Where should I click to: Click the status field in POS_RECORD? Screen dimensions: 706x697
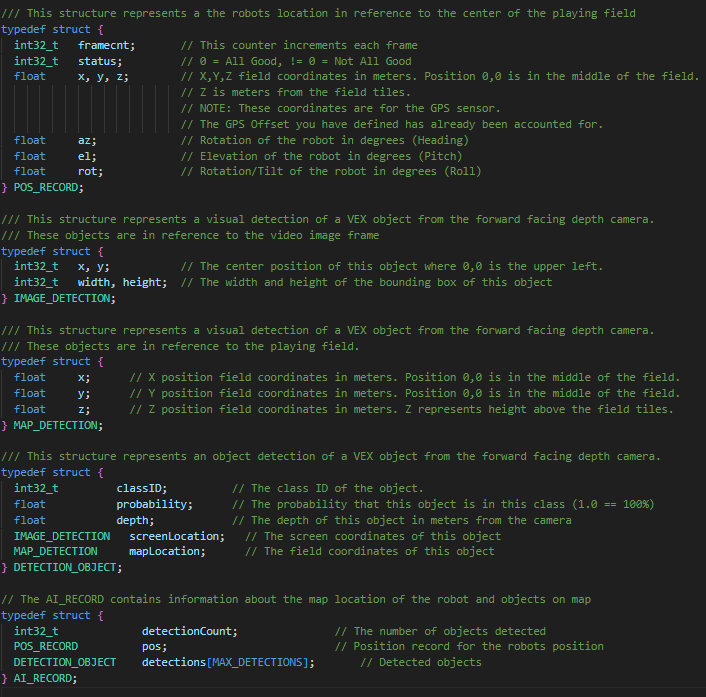pyautogui.click(x=100, y=61)
